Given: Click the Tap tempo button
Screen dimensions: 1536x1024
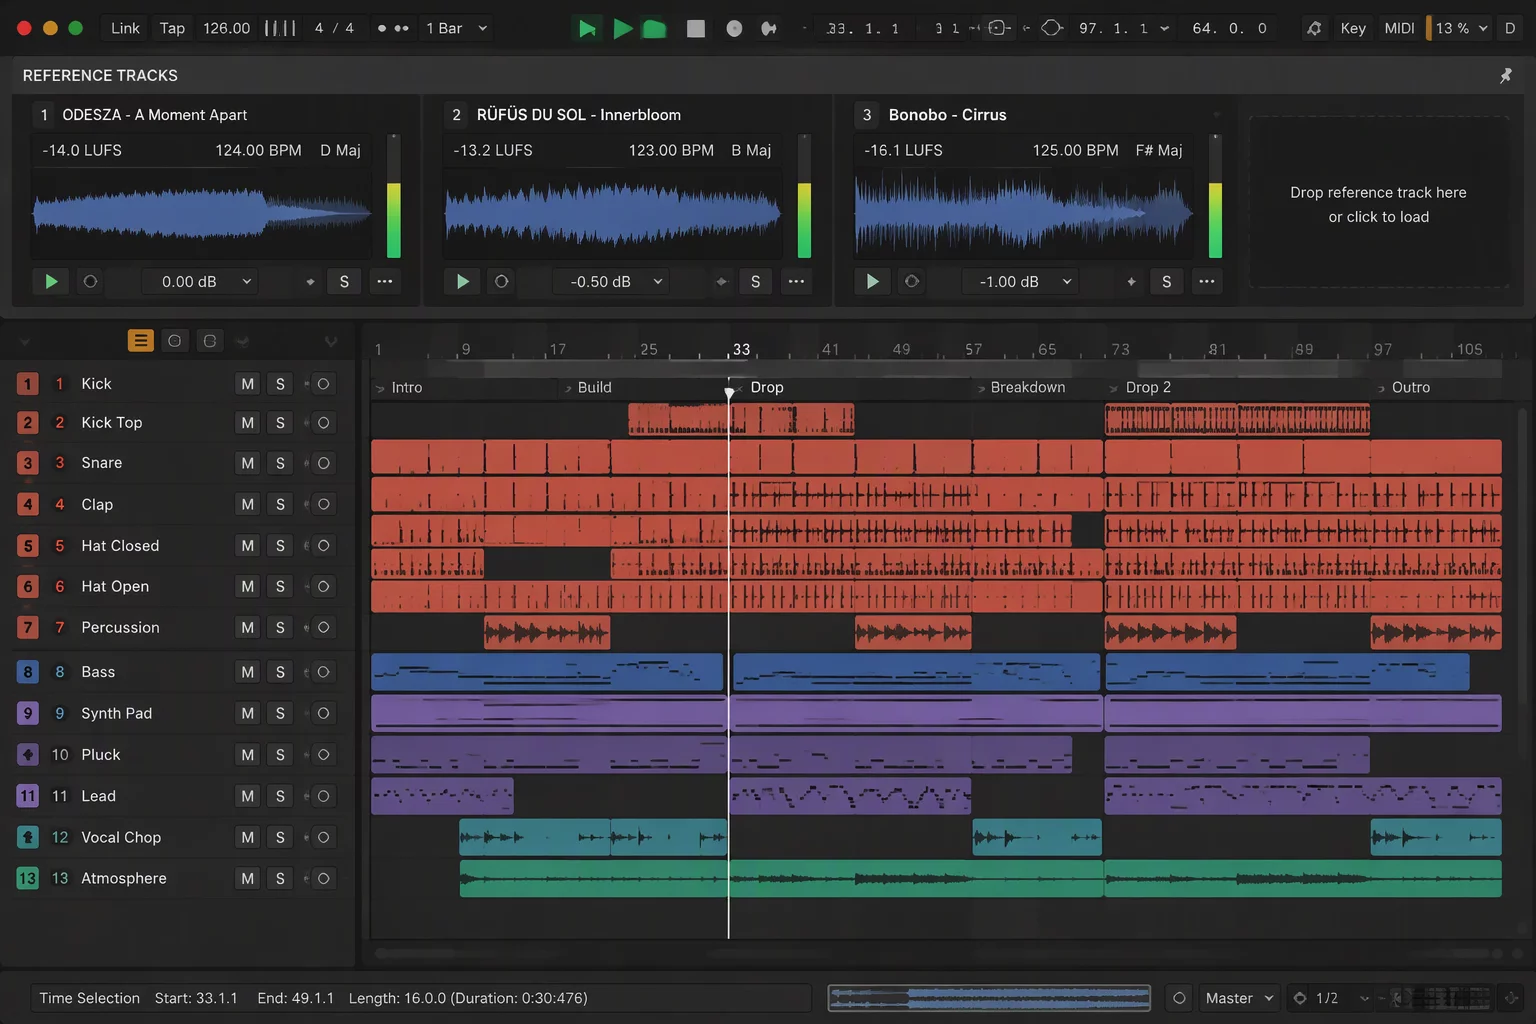Looking at the screenshot, I should pos(172,28).
